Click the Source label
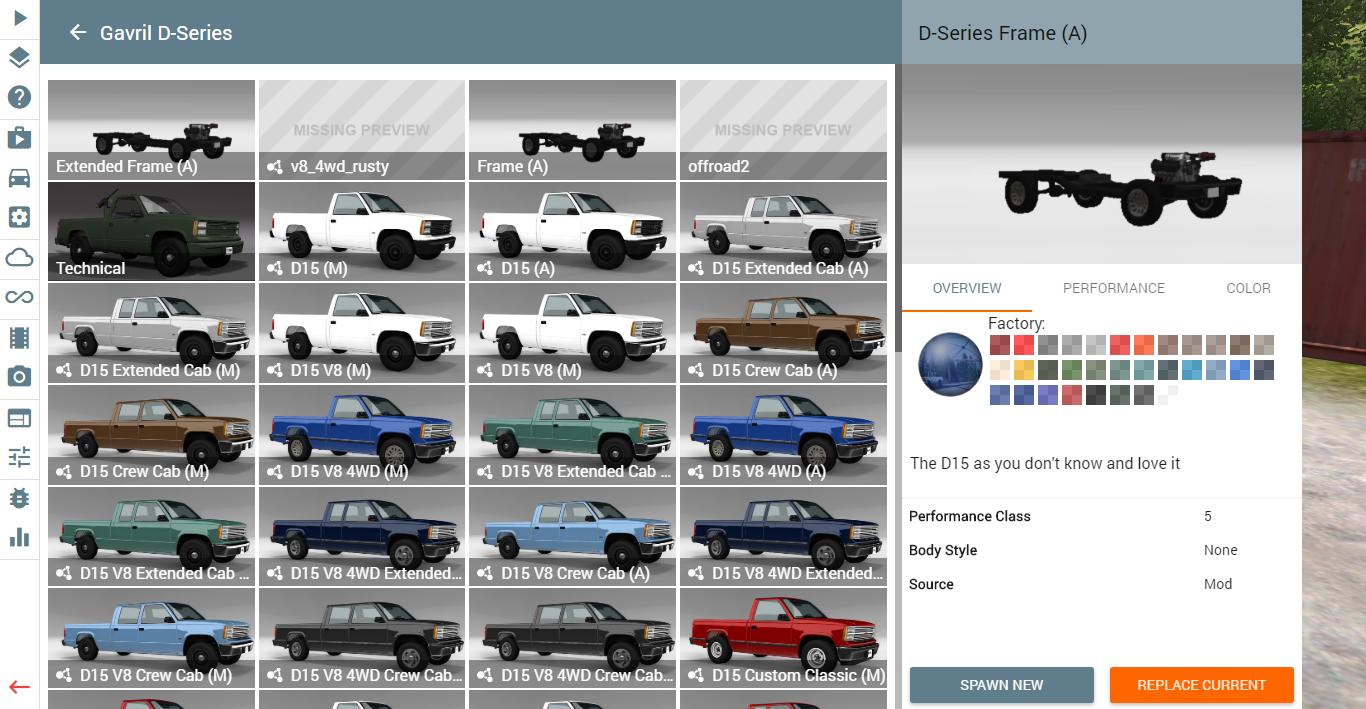The height and width of the screenshot is (709, 1366). [x=931, y=584]
